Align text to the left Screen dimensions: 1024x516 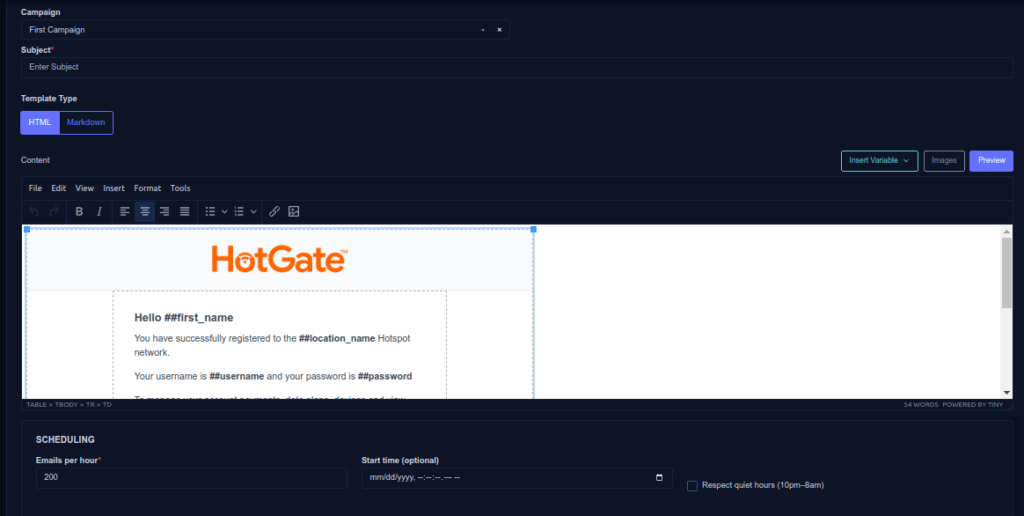125,212
